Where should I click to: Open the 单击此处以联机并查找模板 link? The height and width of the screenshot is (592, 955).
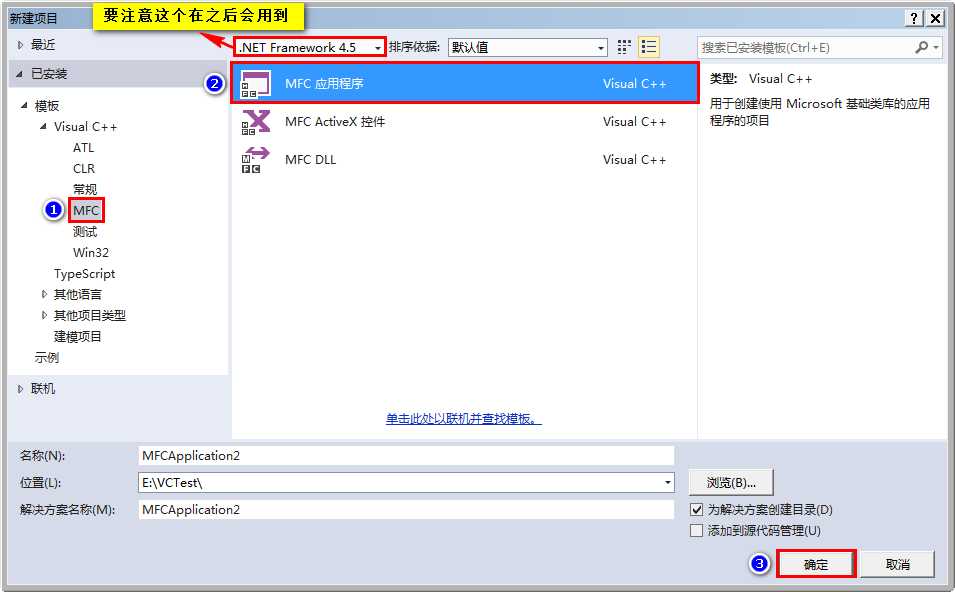pyautogui.click(x=463, y=419)
